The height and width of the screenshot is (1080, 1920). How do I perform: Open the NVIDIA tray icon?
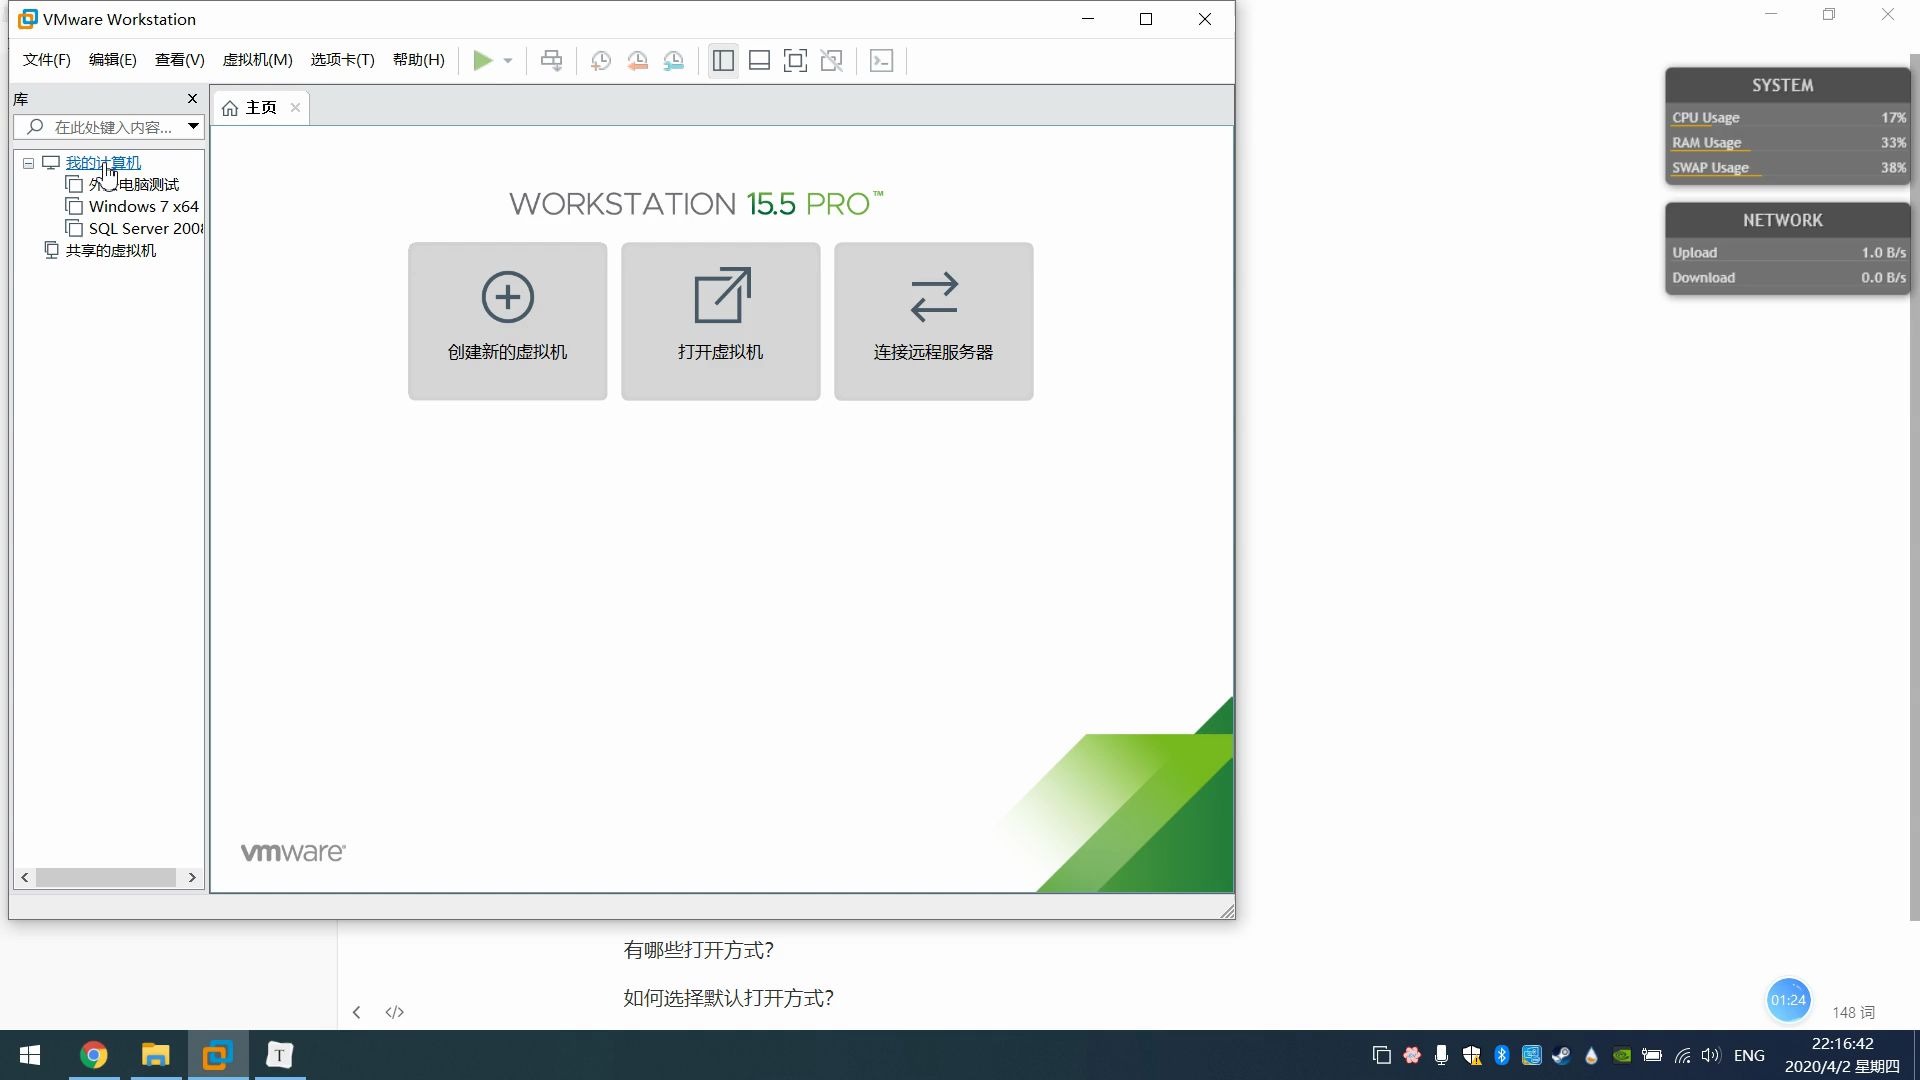click(1622, 1055)
